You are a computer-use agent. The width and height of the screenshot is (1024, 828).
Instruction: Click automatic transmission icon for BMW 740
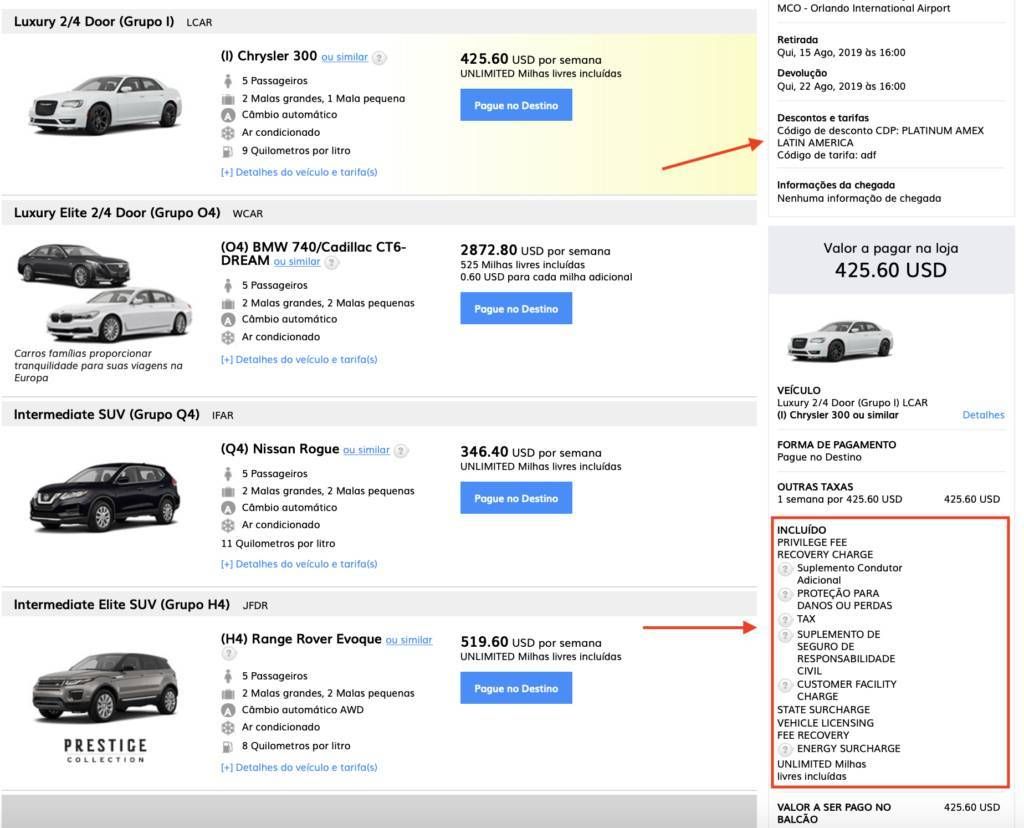click(228, 320)
